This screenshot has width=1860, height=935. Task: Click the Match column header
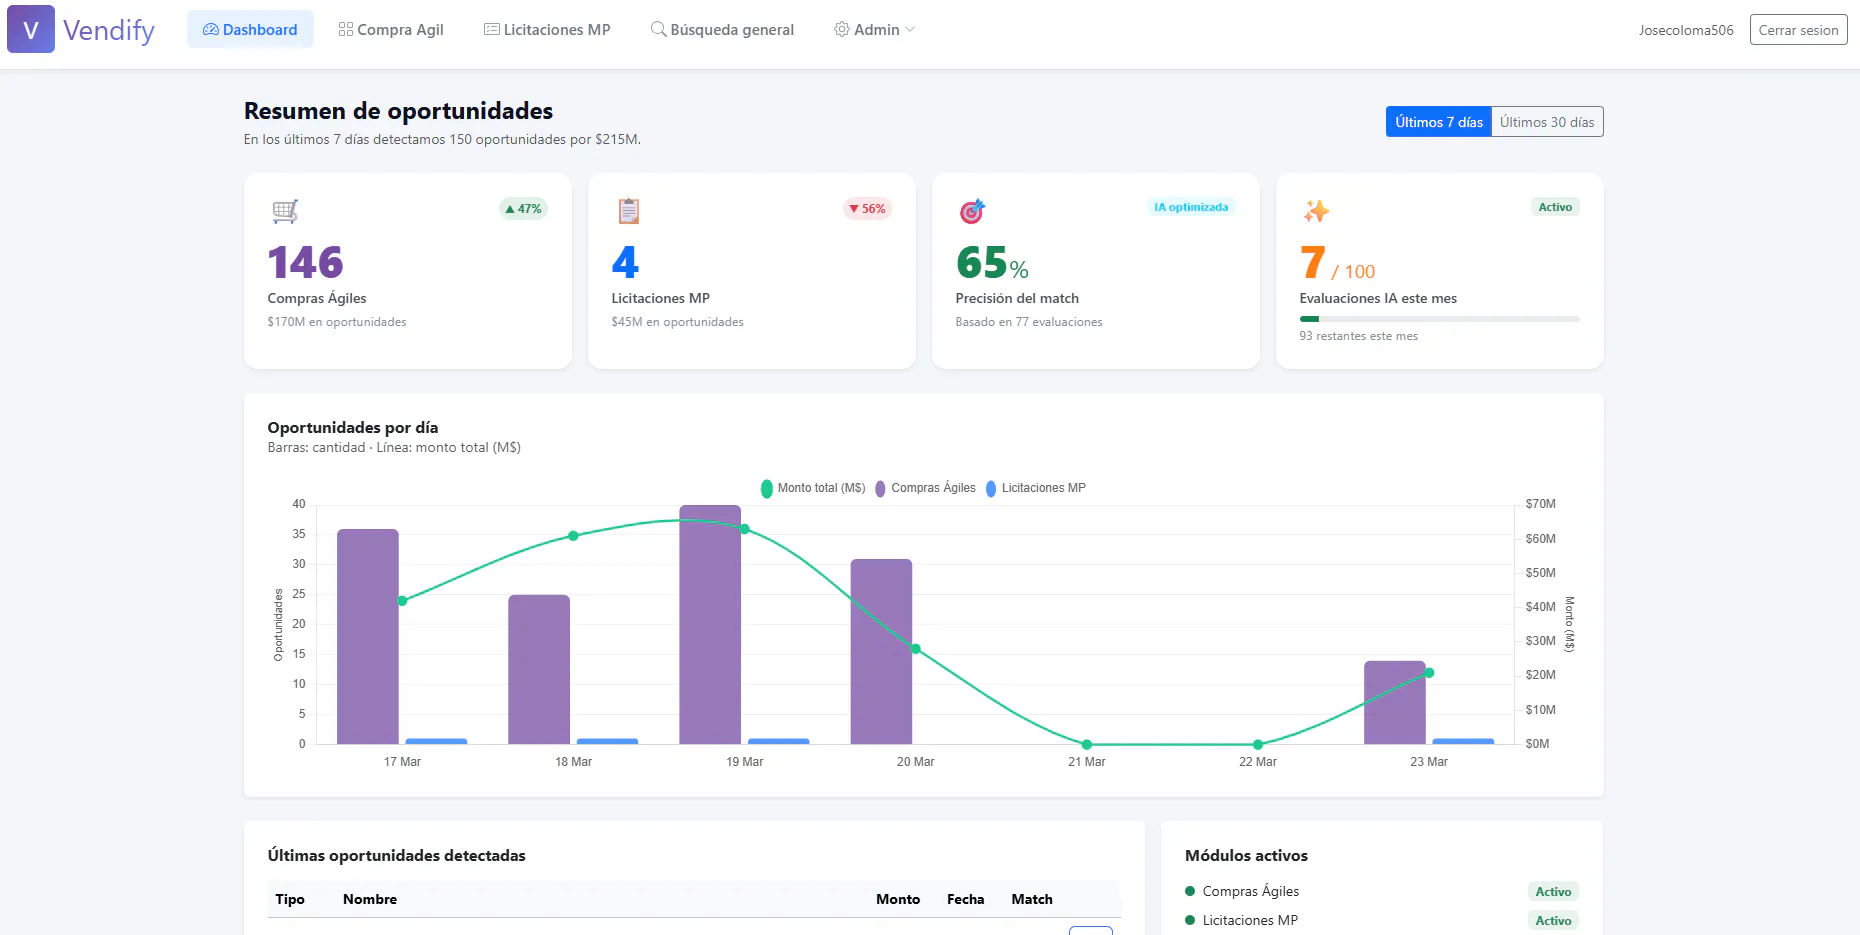tap(1032, 899)
